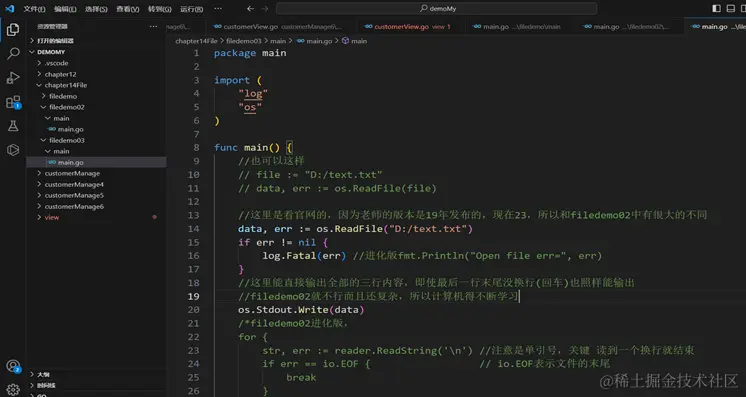Expand the filedemo folder
746x397 pixels.
click(96, 96)
